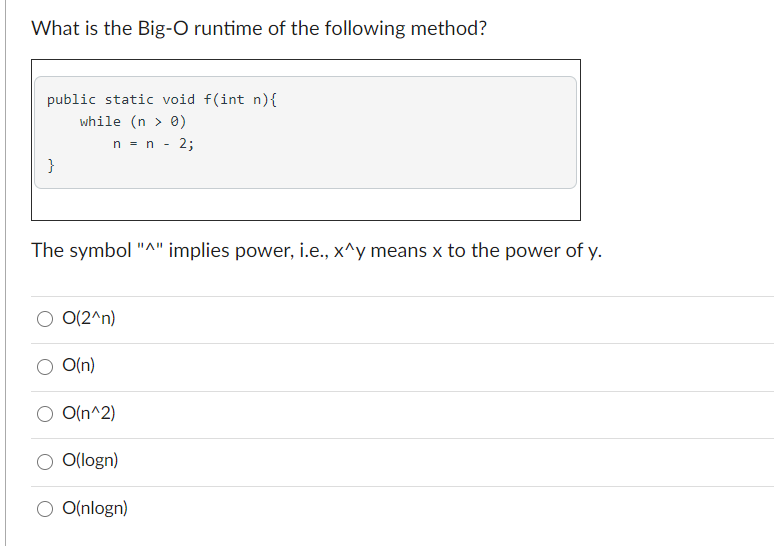Click the O(n) answer label text
The image size is (774, 546).
tap(78, 365)
